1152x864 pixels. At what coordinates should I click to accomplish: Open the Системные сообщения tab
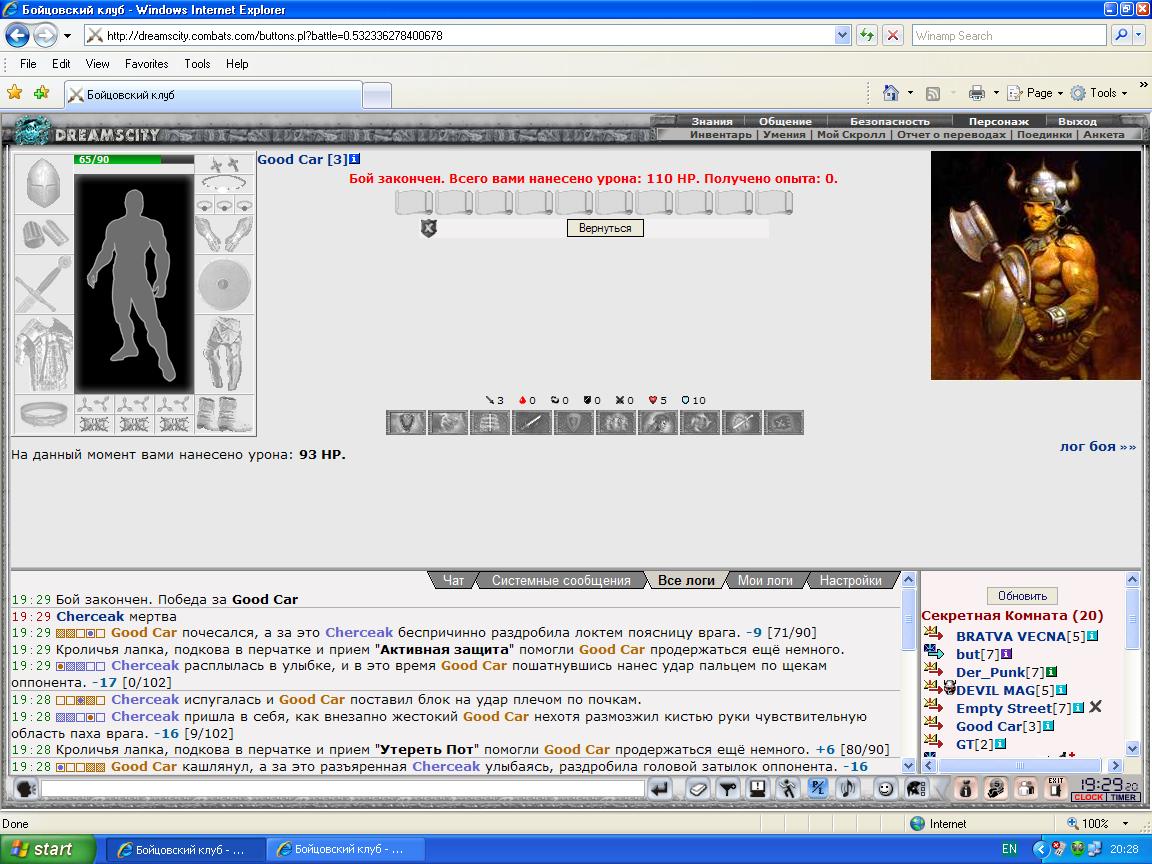[x=561, y=580]
